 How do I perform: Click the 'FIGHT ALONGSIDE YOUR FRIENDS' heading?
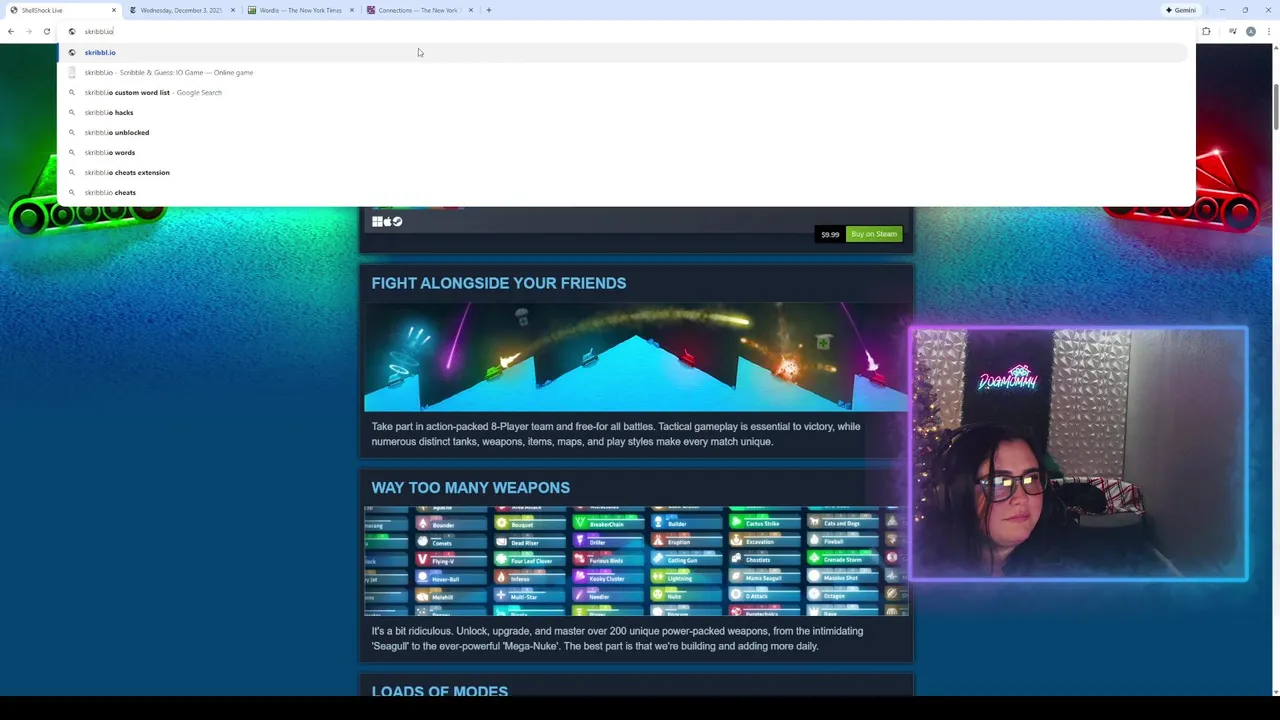click(498, 283)
